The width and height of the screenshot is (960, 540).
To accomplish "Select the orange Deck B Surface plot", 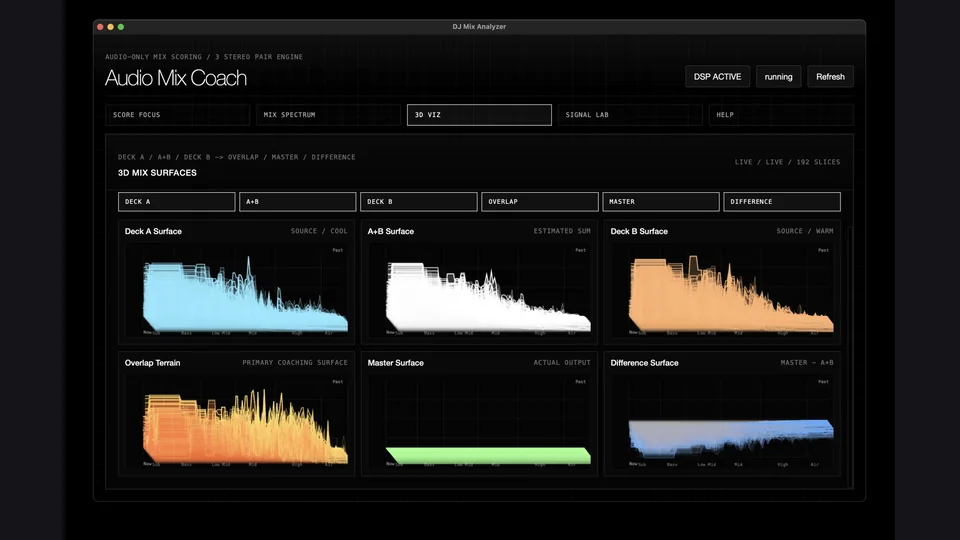I will pyautogui.click(x=722, y=291).
